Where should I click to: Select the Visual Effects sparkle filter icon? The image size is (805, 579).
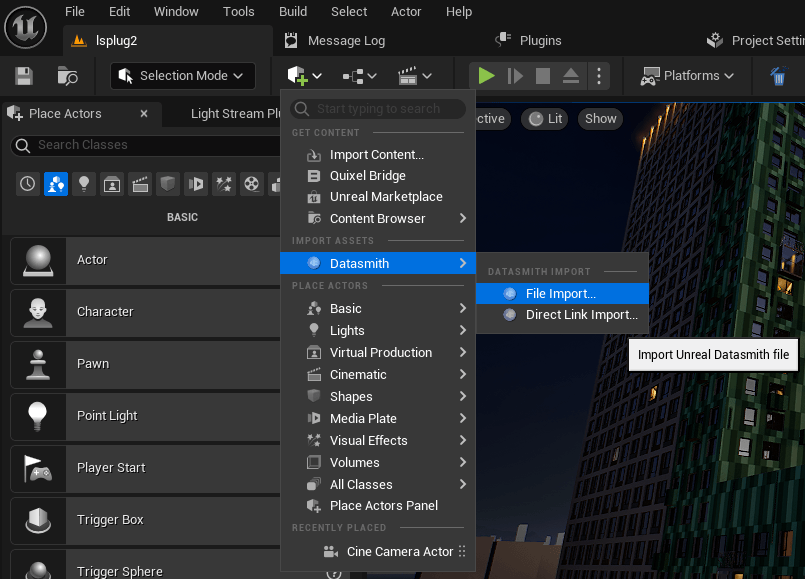[x=224, y=184]
